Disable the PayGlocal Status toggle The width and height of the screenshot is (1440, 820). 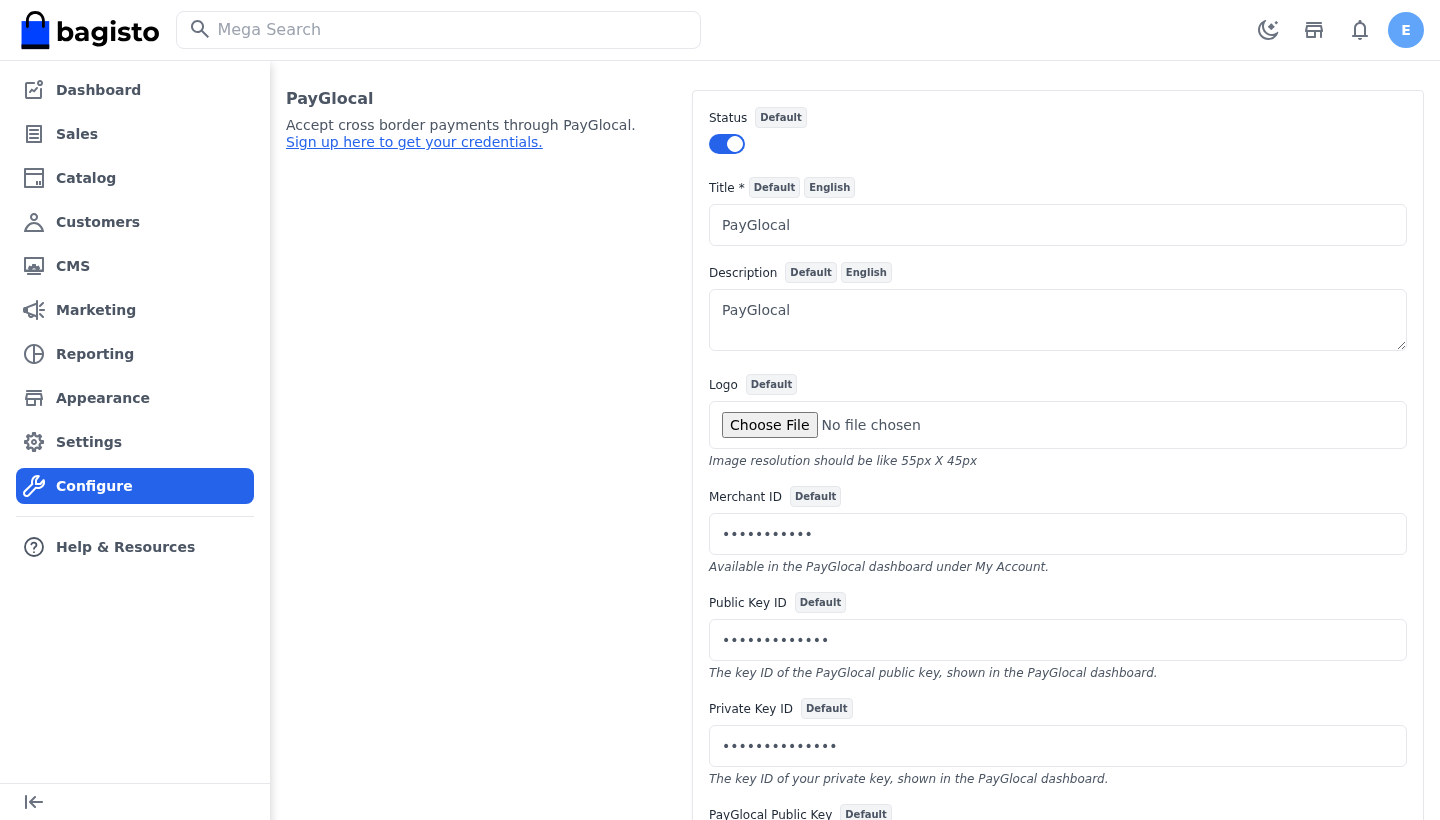727,144
